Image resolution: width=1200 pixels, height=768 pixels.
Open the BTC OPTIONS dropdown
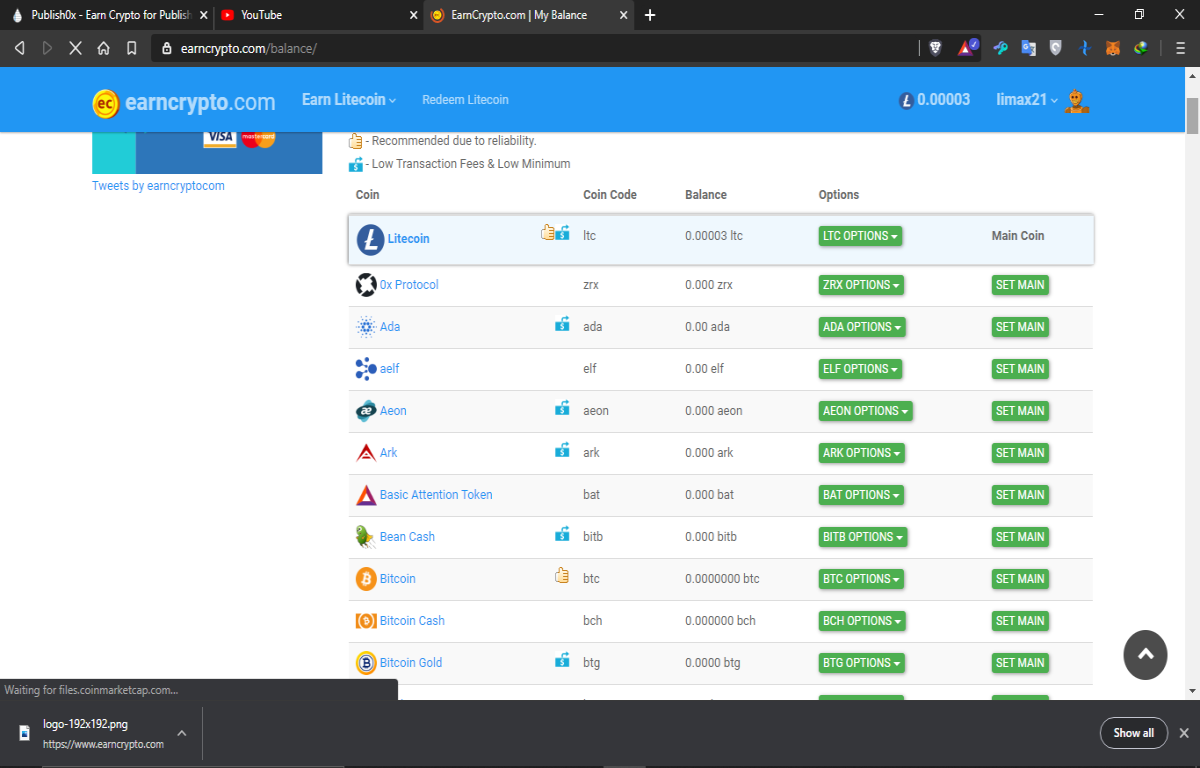coord(861,579)
